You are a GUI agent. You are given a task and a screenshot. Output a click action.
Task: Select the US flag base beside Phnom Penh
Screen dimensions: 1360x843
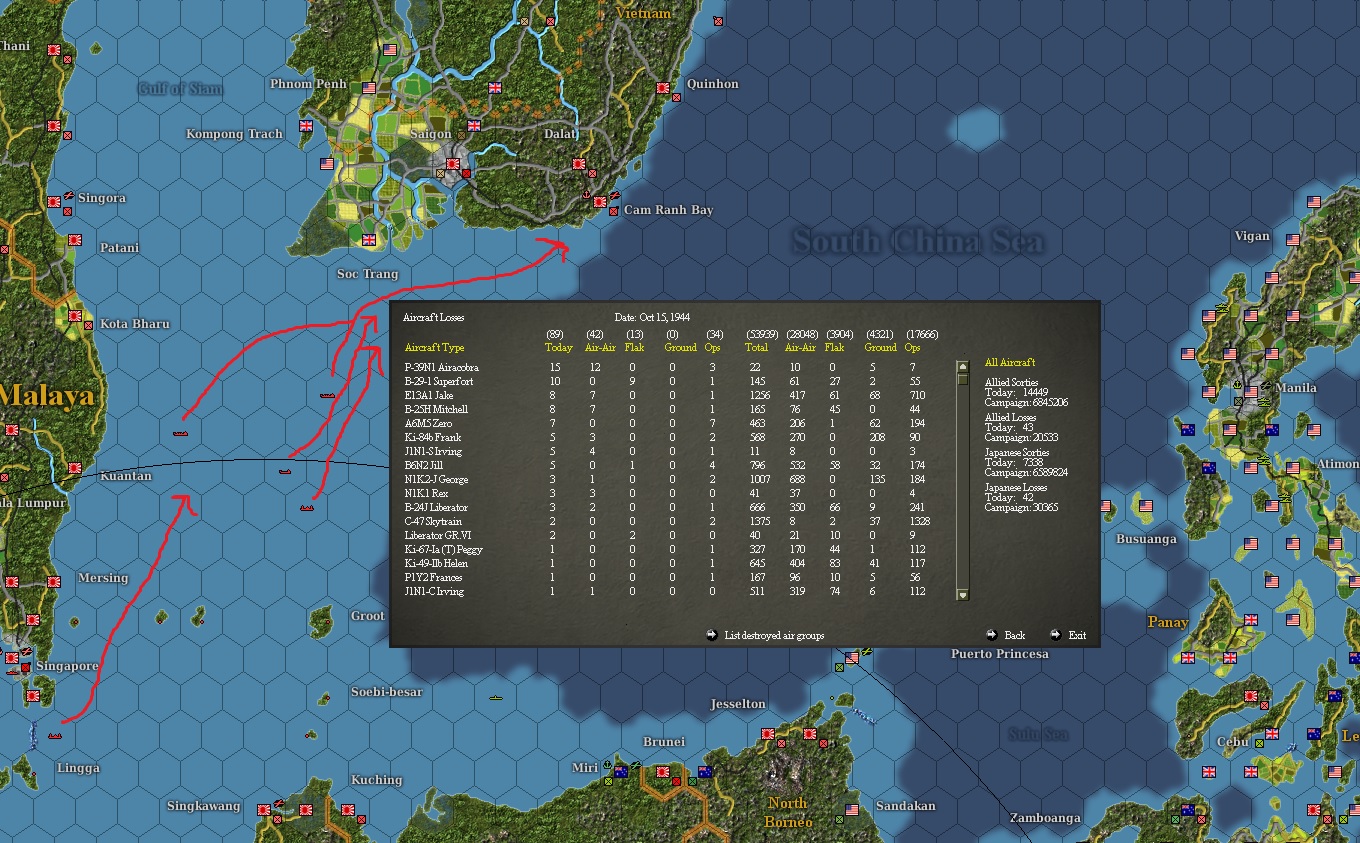coord(368,88)
